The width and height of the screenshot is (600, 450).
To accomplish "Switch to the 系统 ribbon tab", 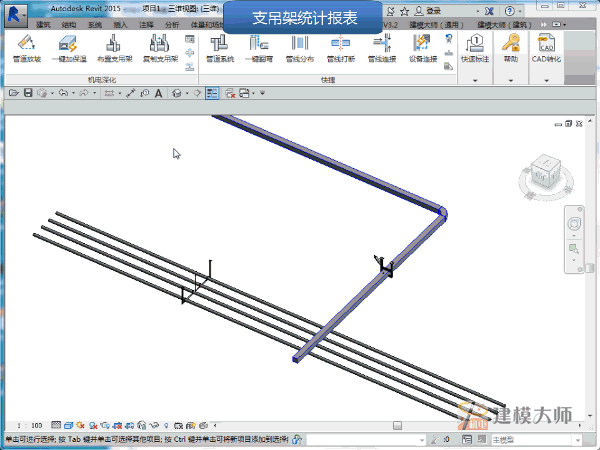I will click(95, 25).
